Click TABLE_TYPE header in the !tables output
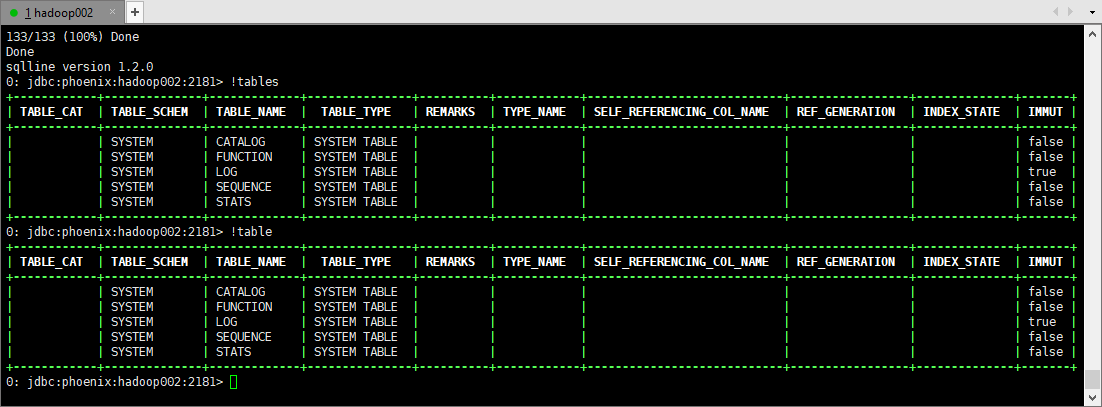The height and width of the screenshot is (407, 1102). click(356, 112)
